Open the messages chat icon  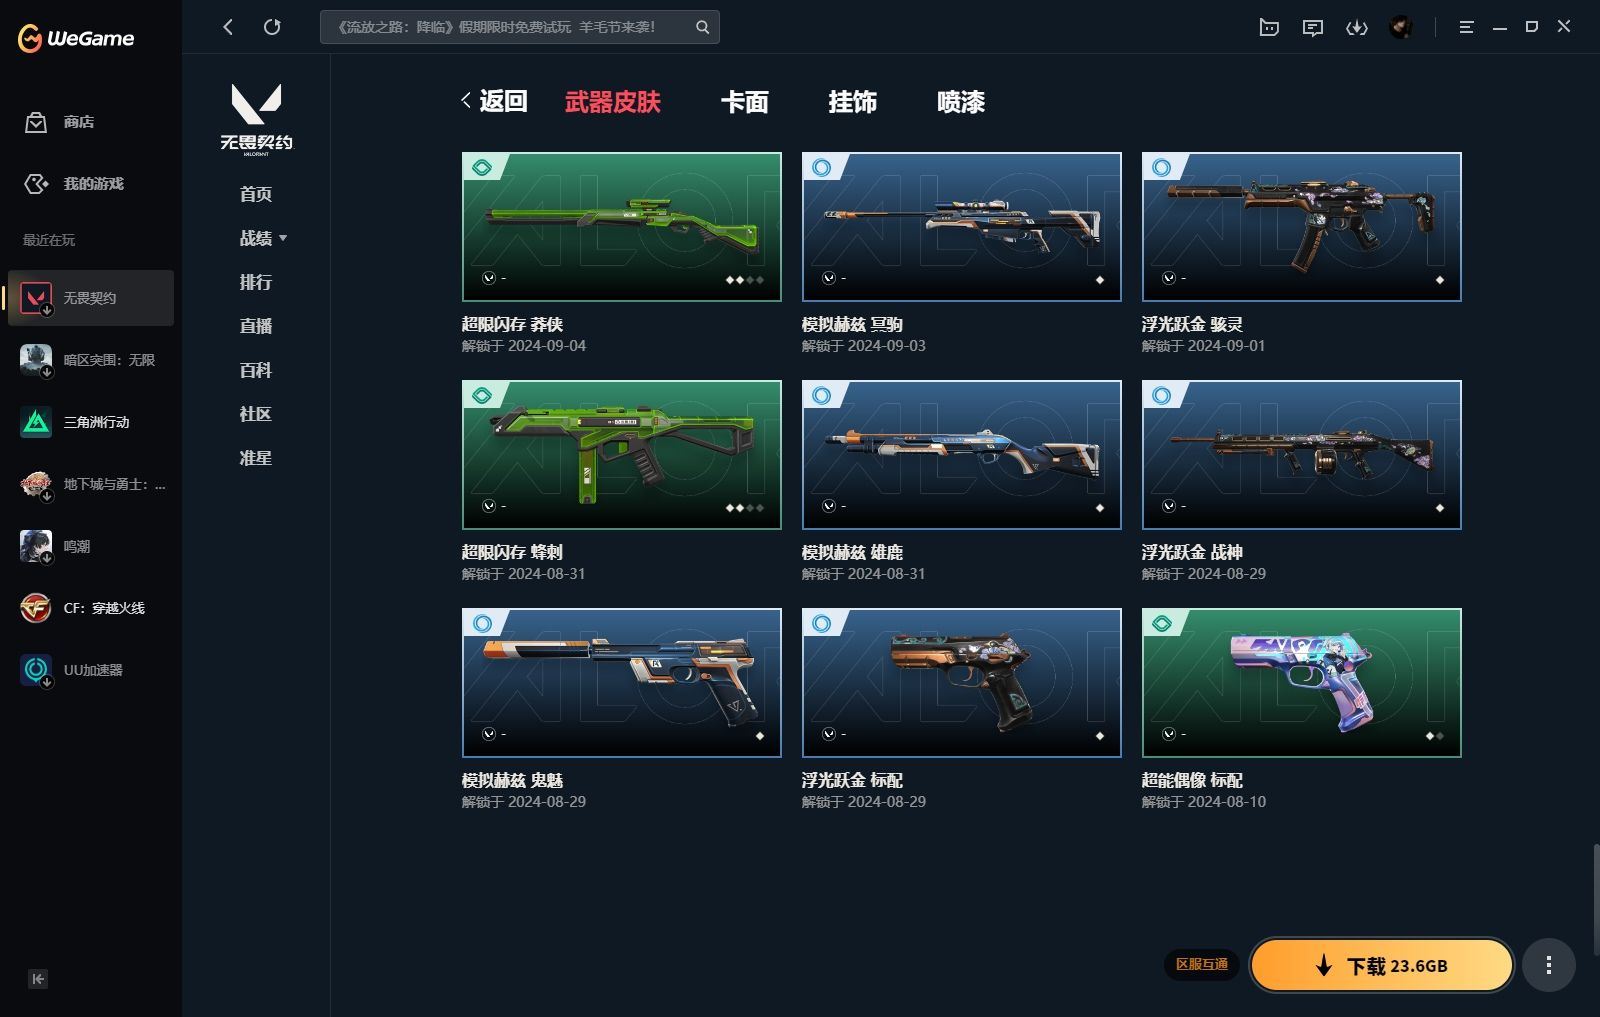(1312, 28)
